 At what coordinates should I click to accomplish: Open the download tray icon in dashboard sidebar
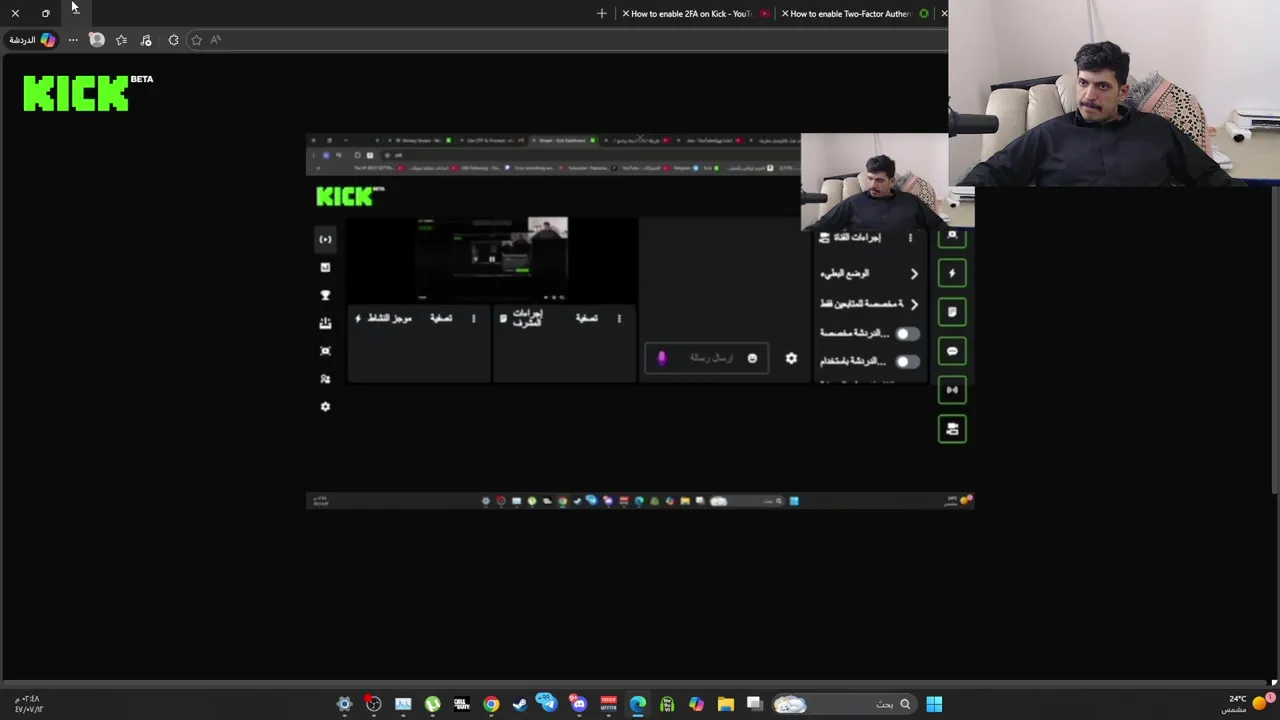(x=325, y=323)
